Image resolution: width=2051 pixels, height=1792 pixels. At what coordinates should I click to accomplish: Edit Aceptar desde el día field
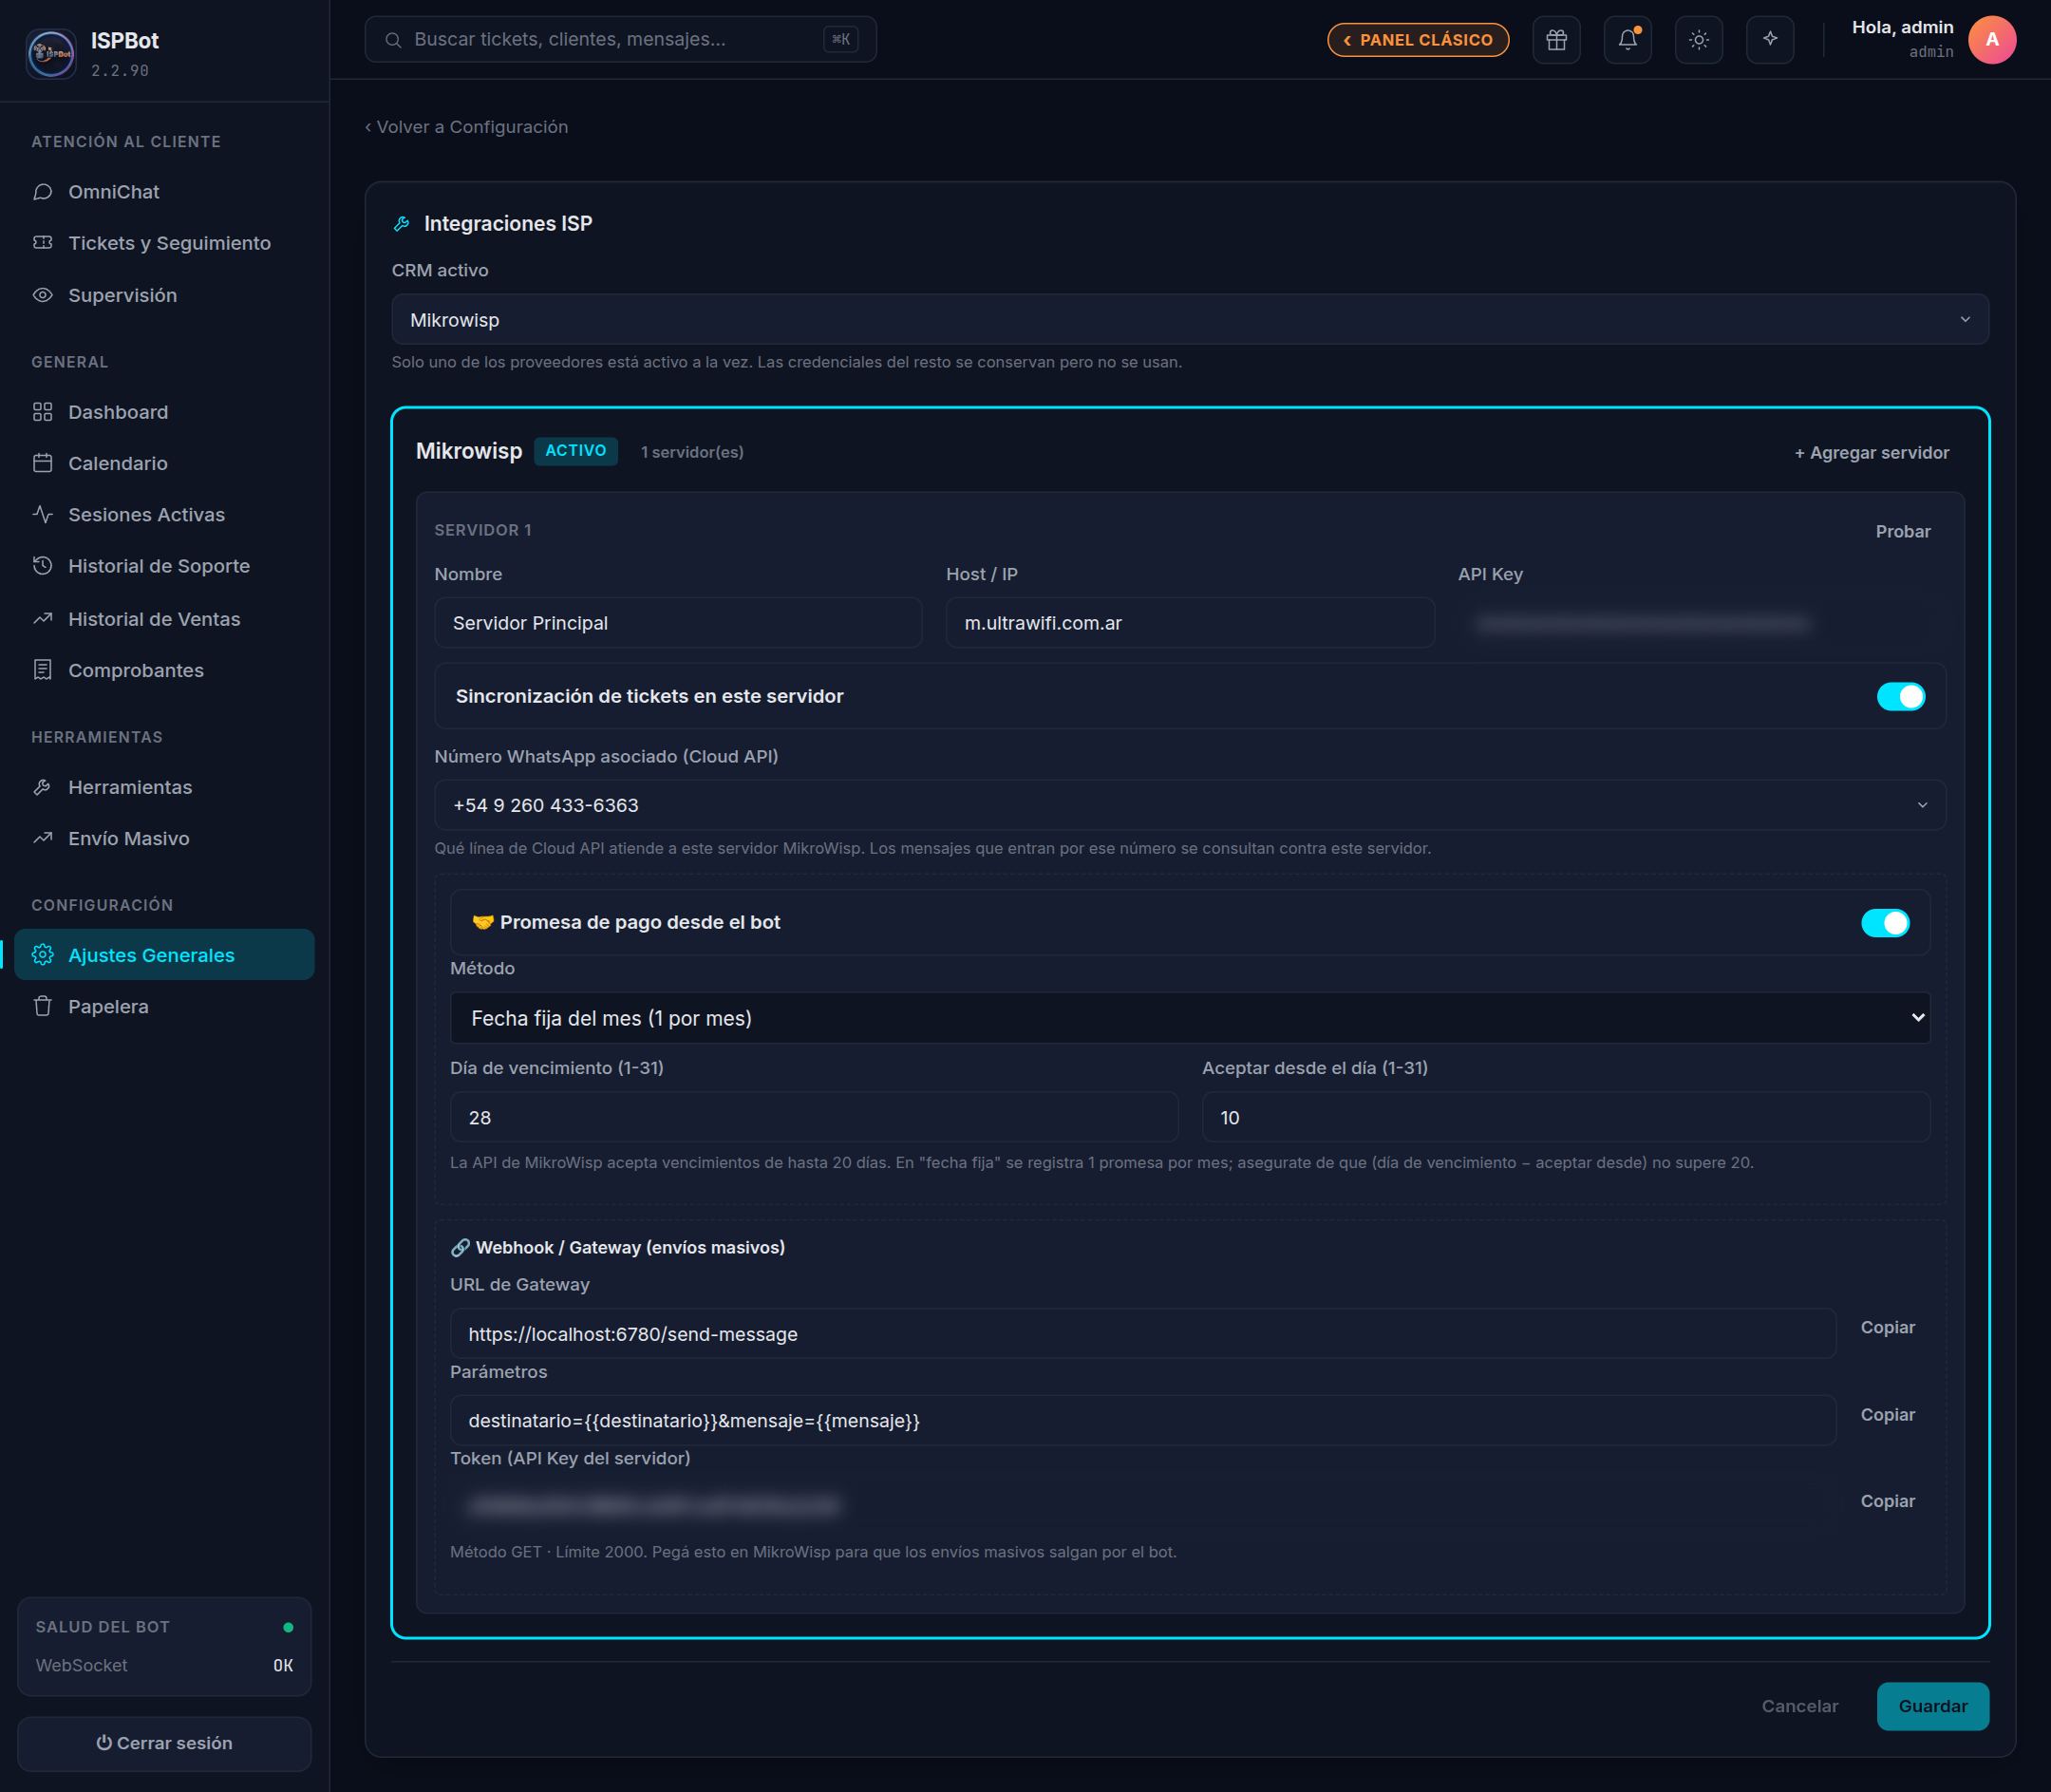click(x=1565, y=1118)
